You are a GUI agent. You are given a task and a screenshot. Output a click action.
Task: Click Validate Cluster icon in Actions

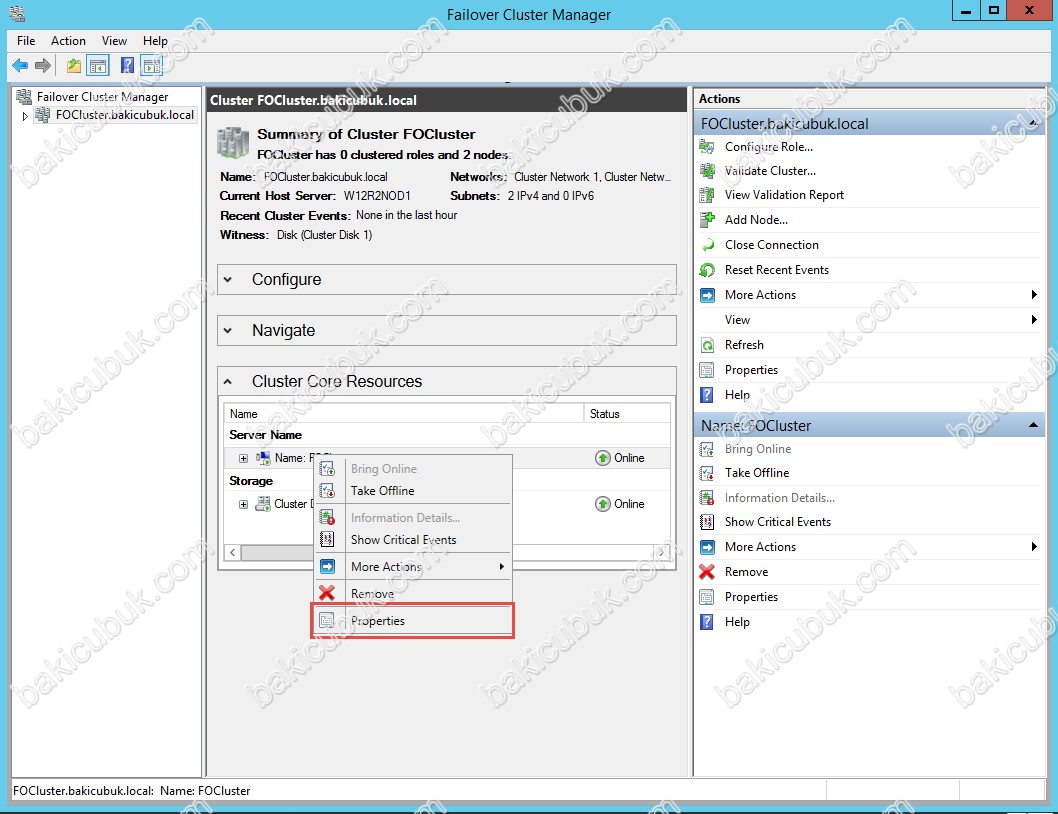706,171
